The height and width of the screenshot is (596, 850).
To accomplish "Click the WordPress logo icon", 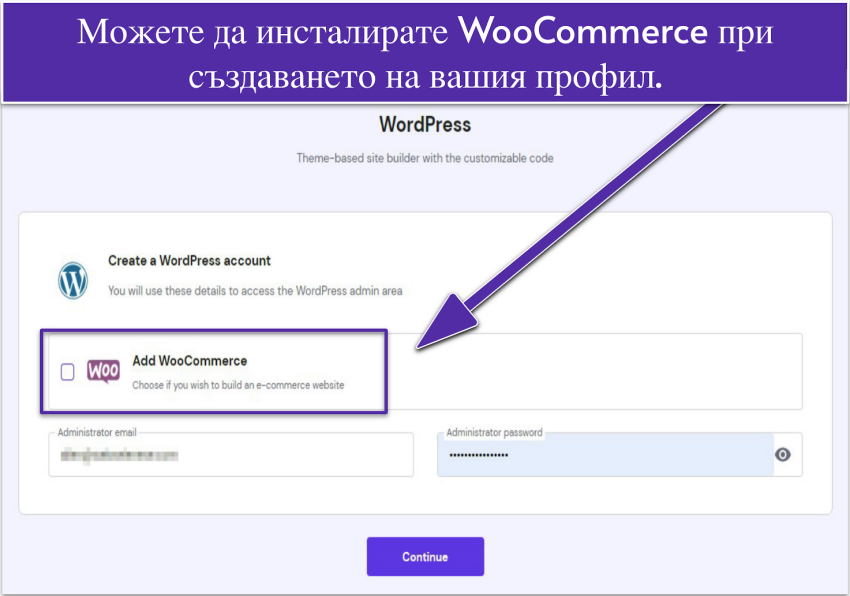I will click(x=73, y=280).
